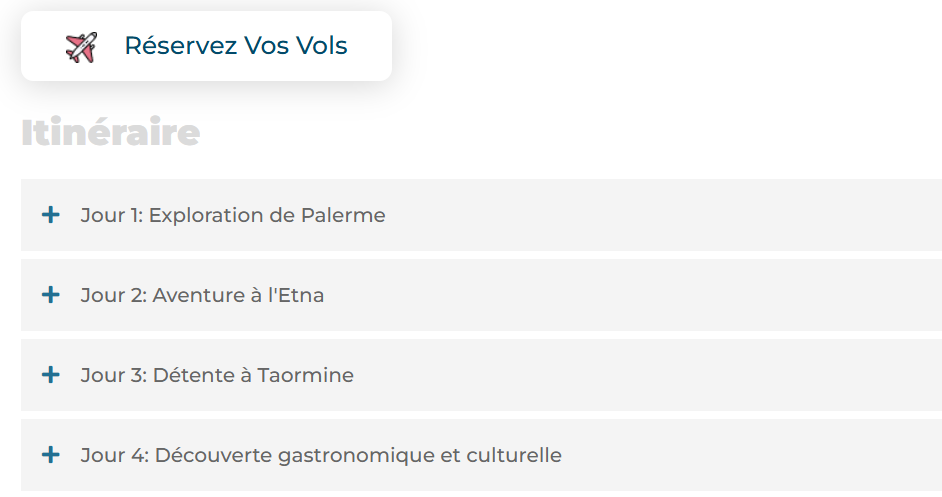Expand the Jour 1: Exploration de Palerme section
The height and width of the screenshot is (497, 942).
233,215
